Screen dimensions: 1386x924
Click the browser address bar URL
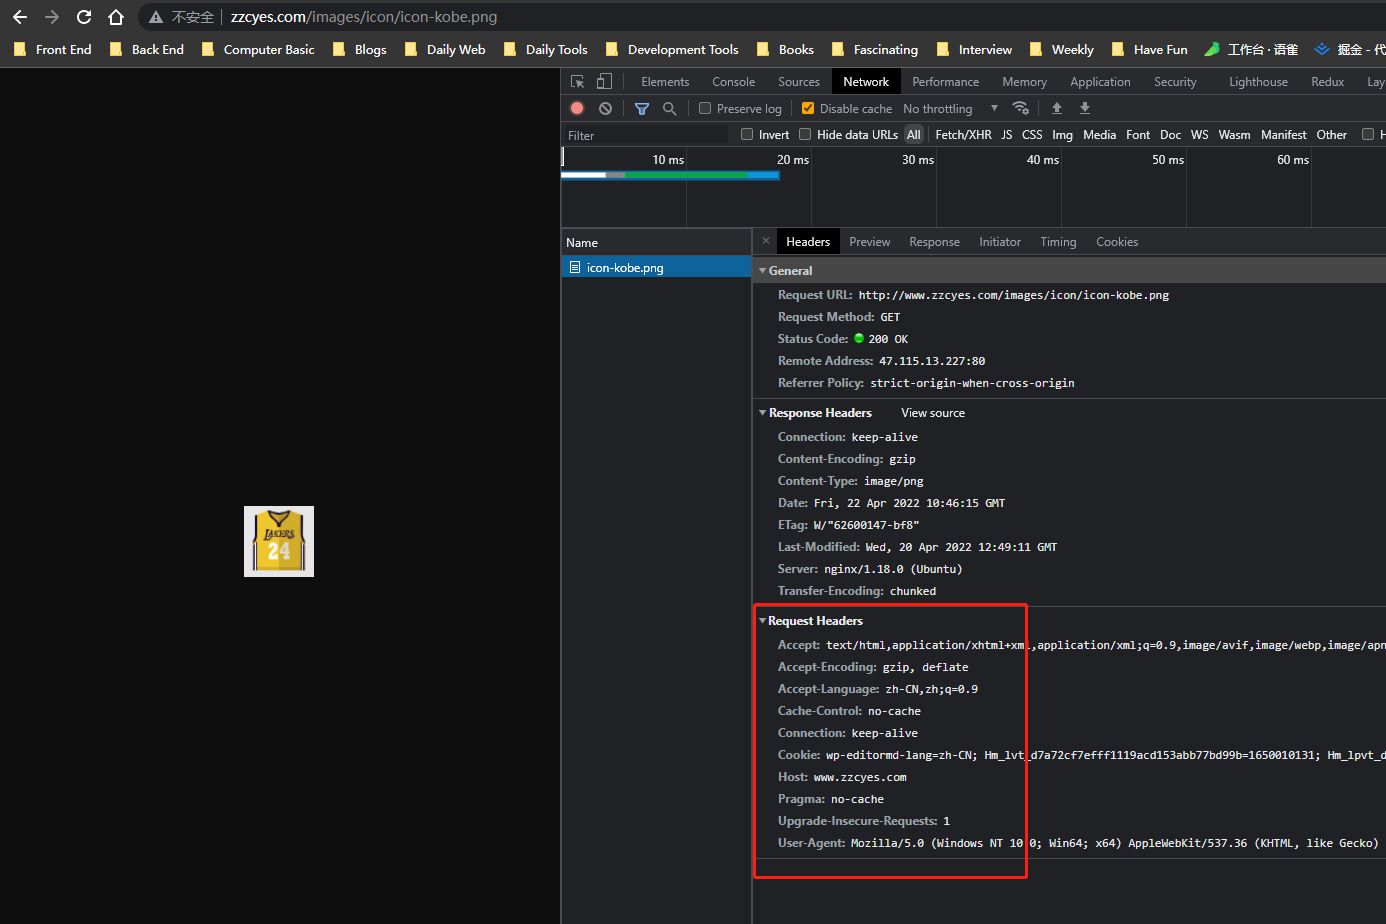pos(364,17)
